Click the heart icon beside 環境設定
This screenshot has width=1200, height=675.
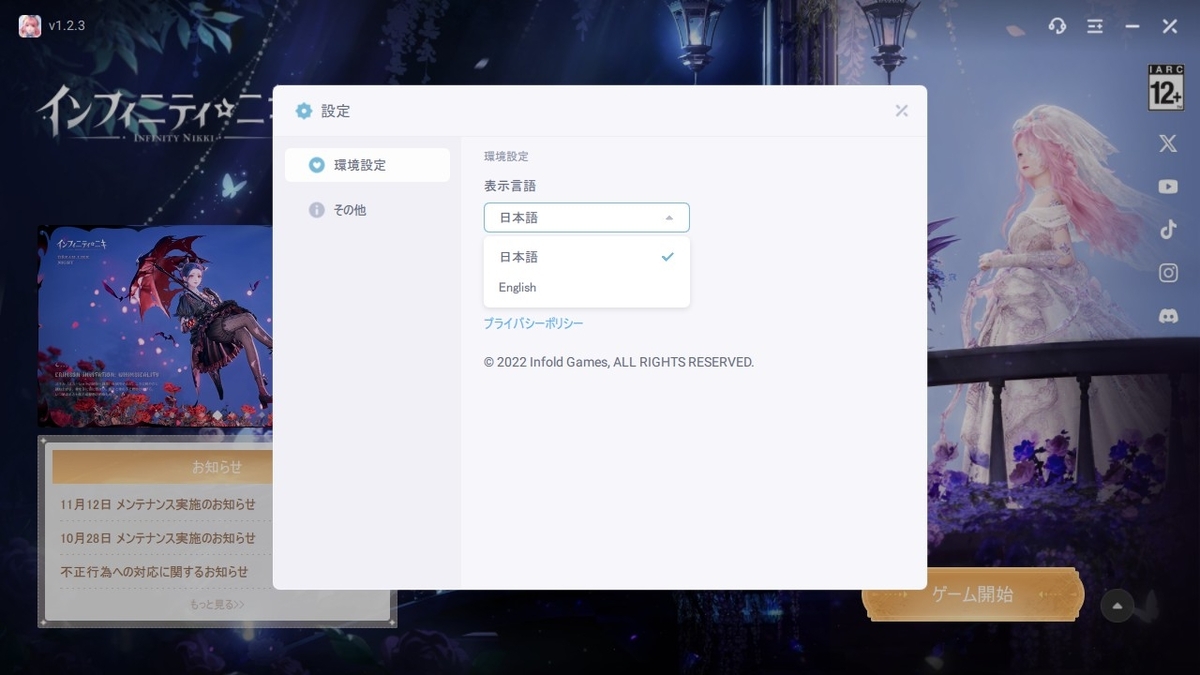click(x=317, y=165)
